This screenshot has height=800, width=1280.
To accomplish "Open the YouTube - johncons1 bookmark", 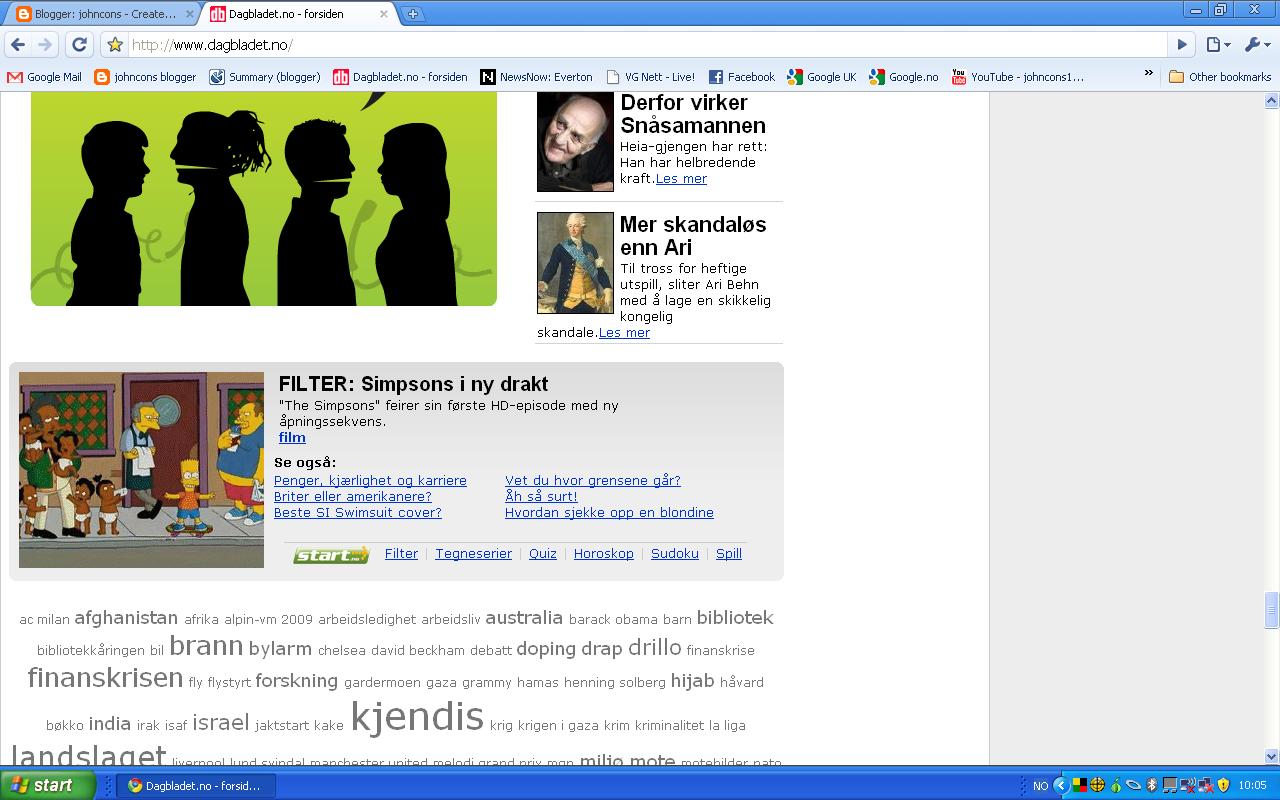I will tap(1018, 77).
